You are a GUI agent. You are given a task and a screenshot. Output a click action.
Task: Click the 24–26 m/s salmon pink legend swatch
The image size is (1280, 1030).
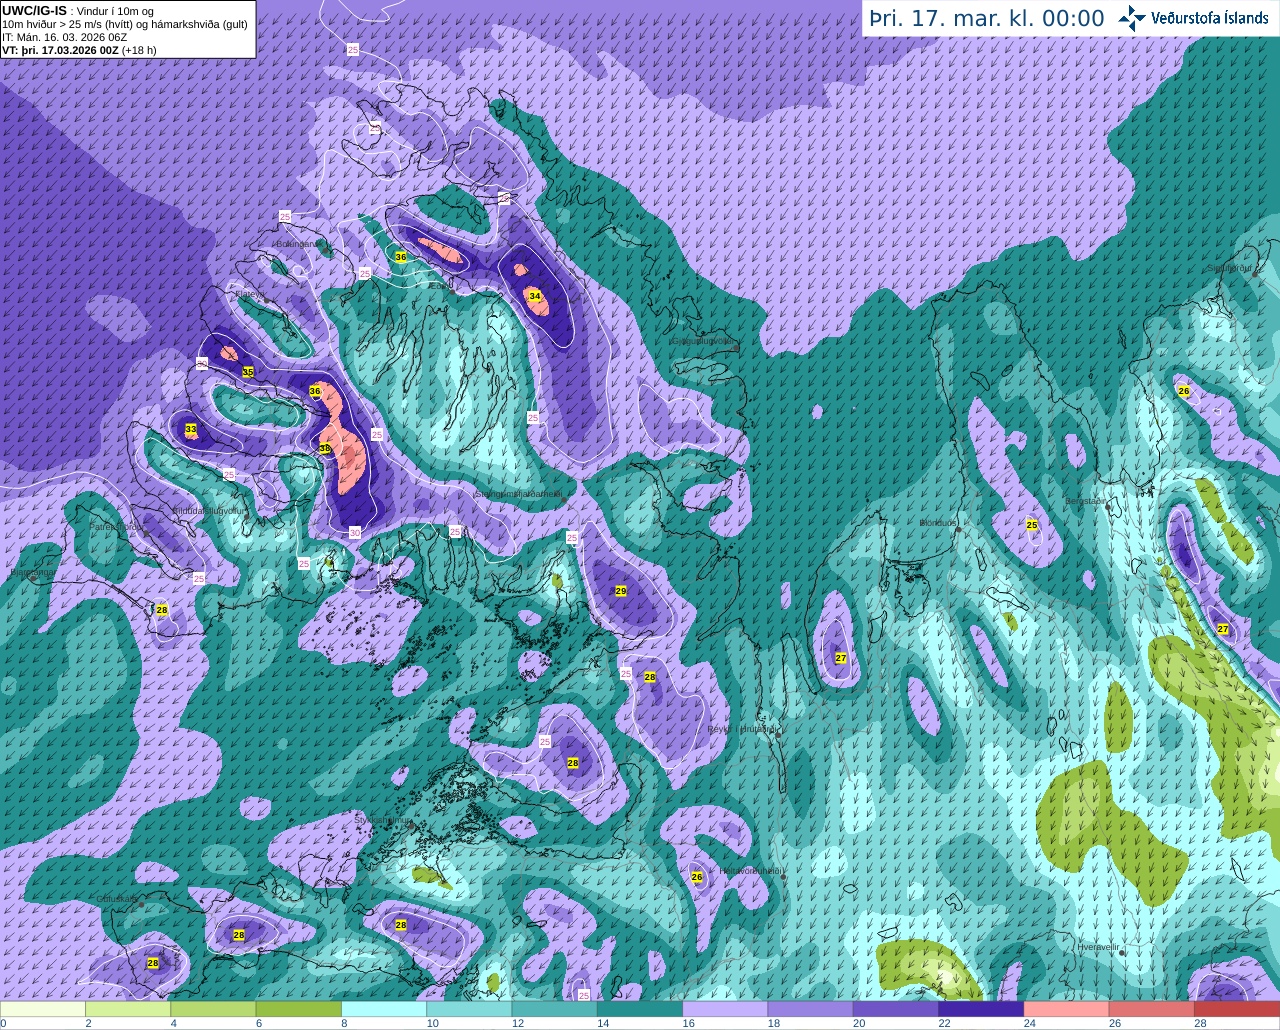pyautogui.click(x=1066, y=1009)
